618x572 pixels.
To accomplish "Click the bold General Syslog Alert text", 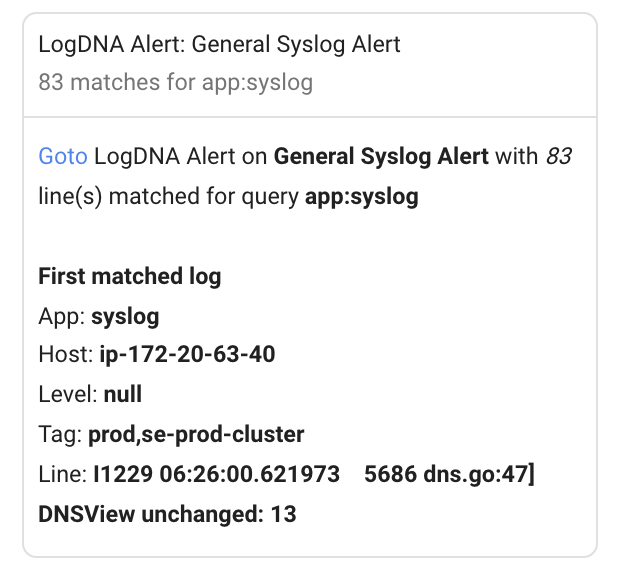I will 381,157.
